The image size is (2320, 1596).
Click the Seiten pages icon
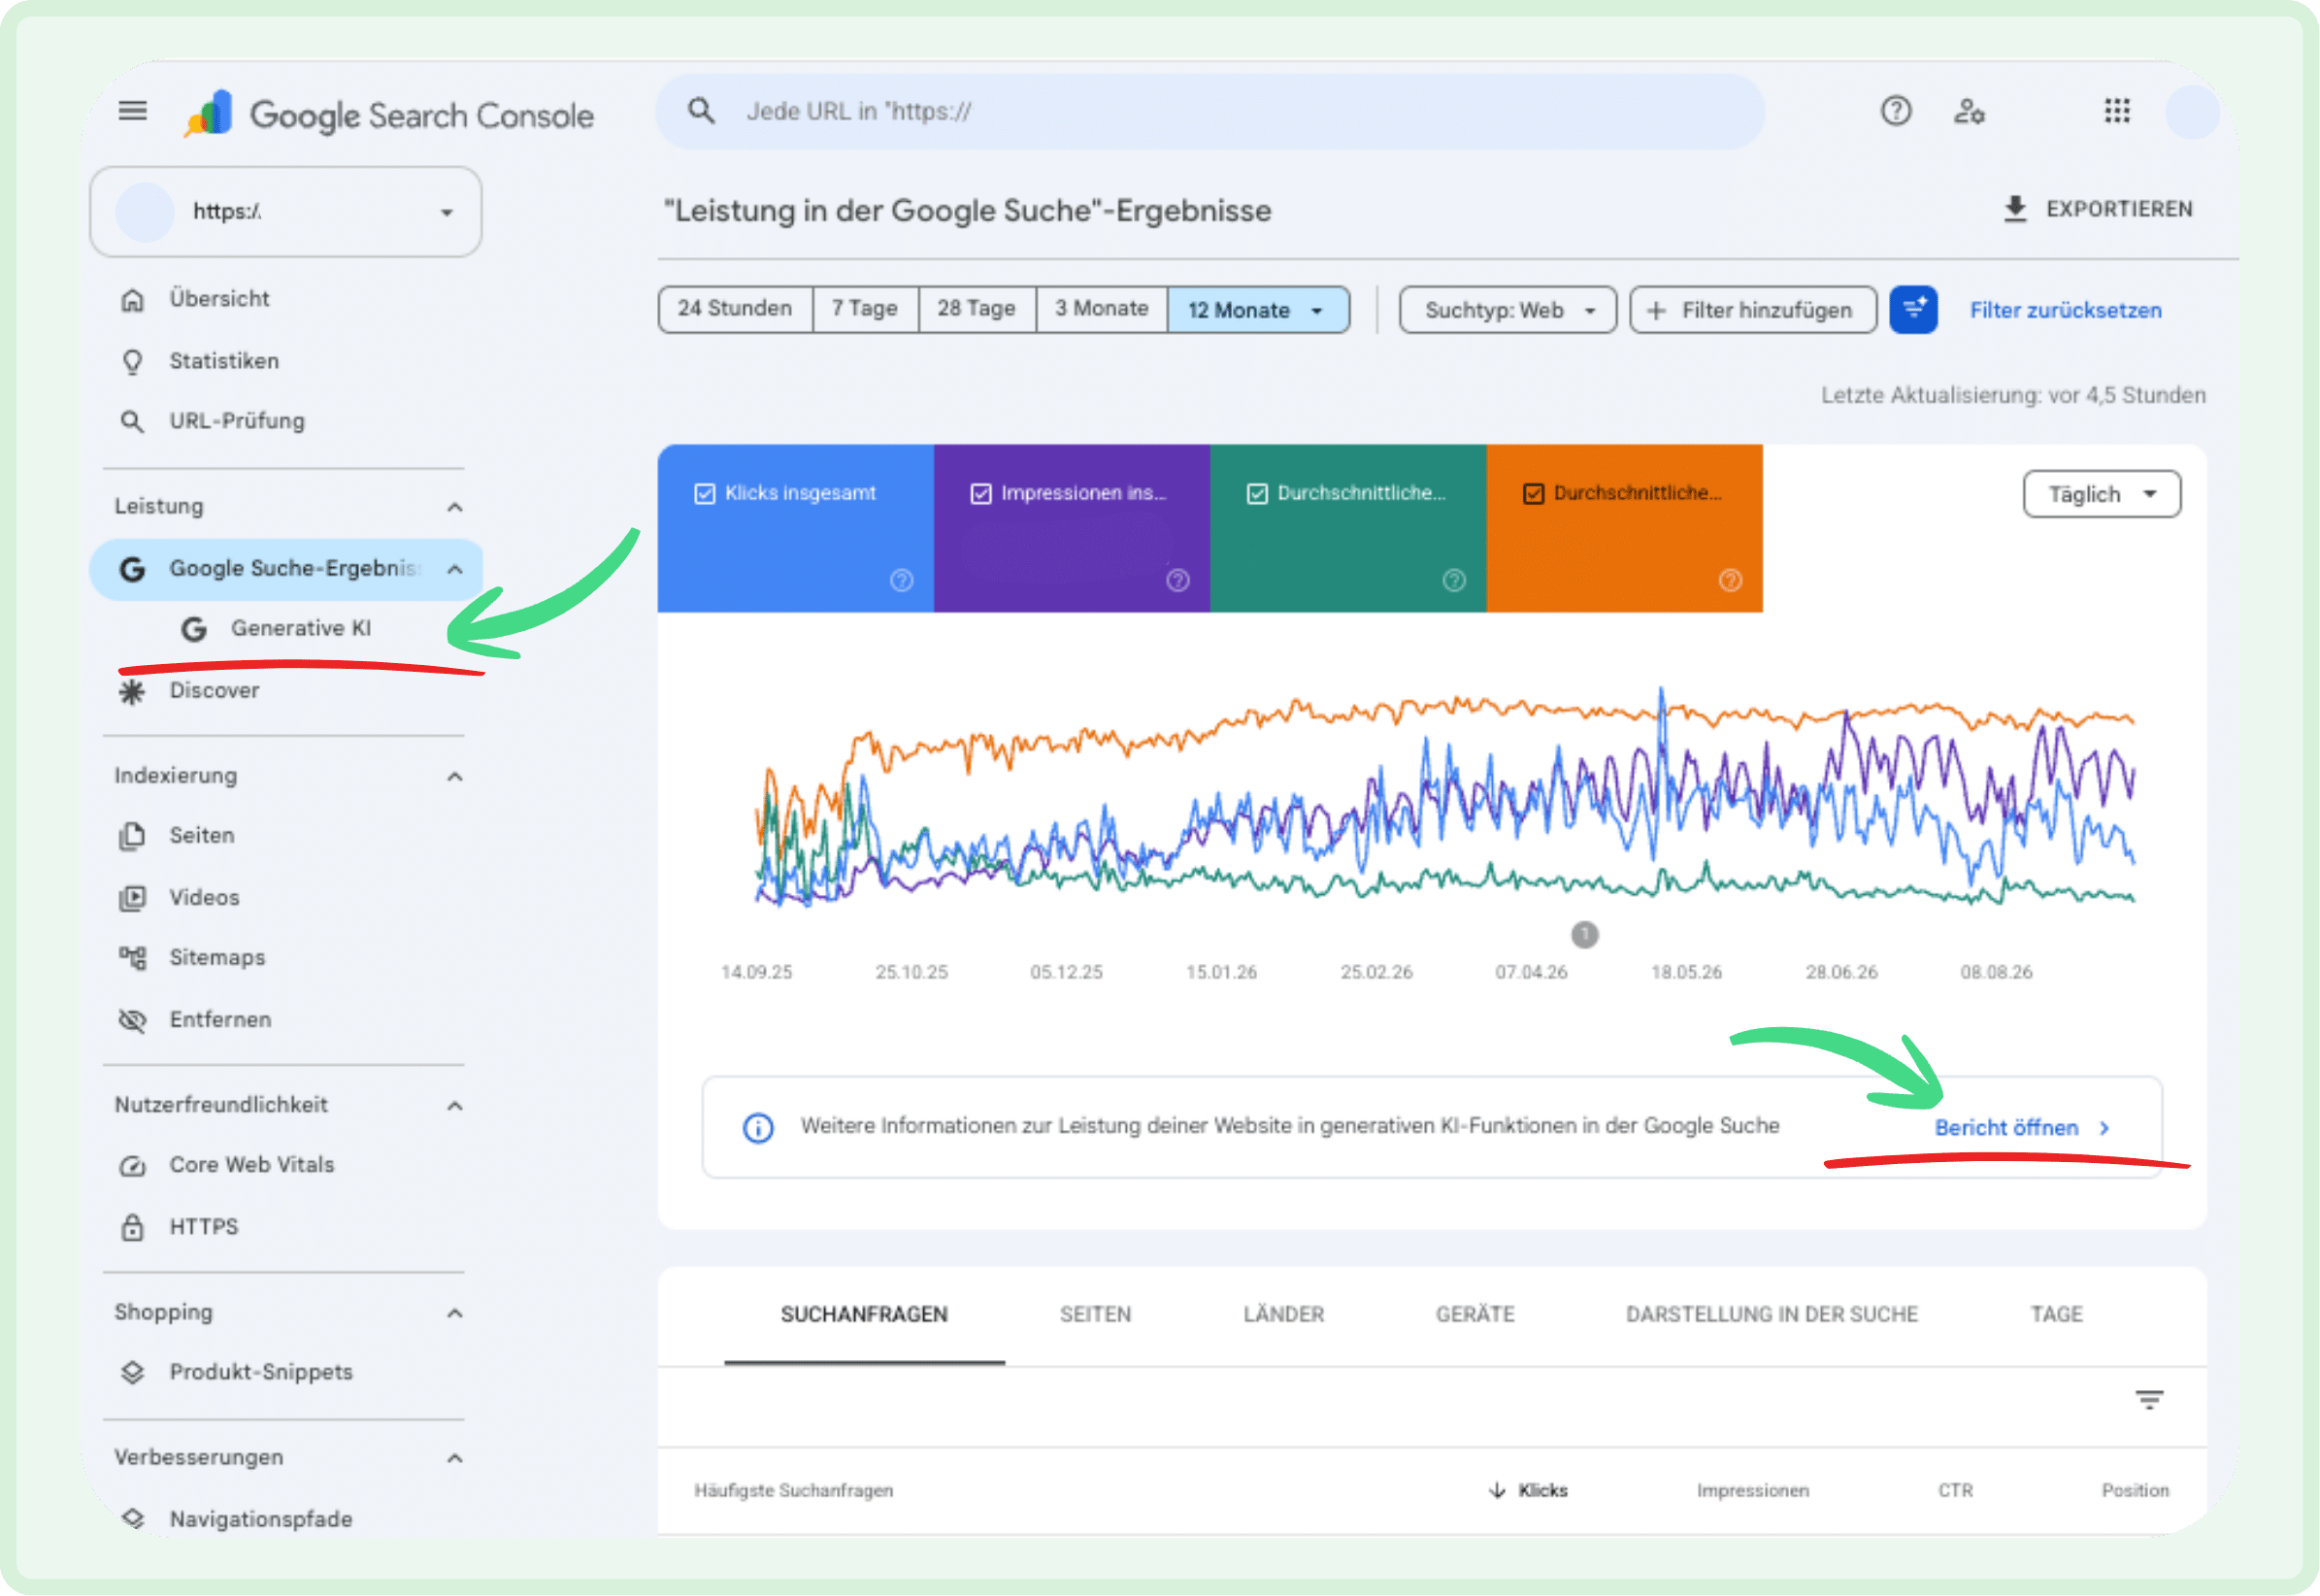132,836
